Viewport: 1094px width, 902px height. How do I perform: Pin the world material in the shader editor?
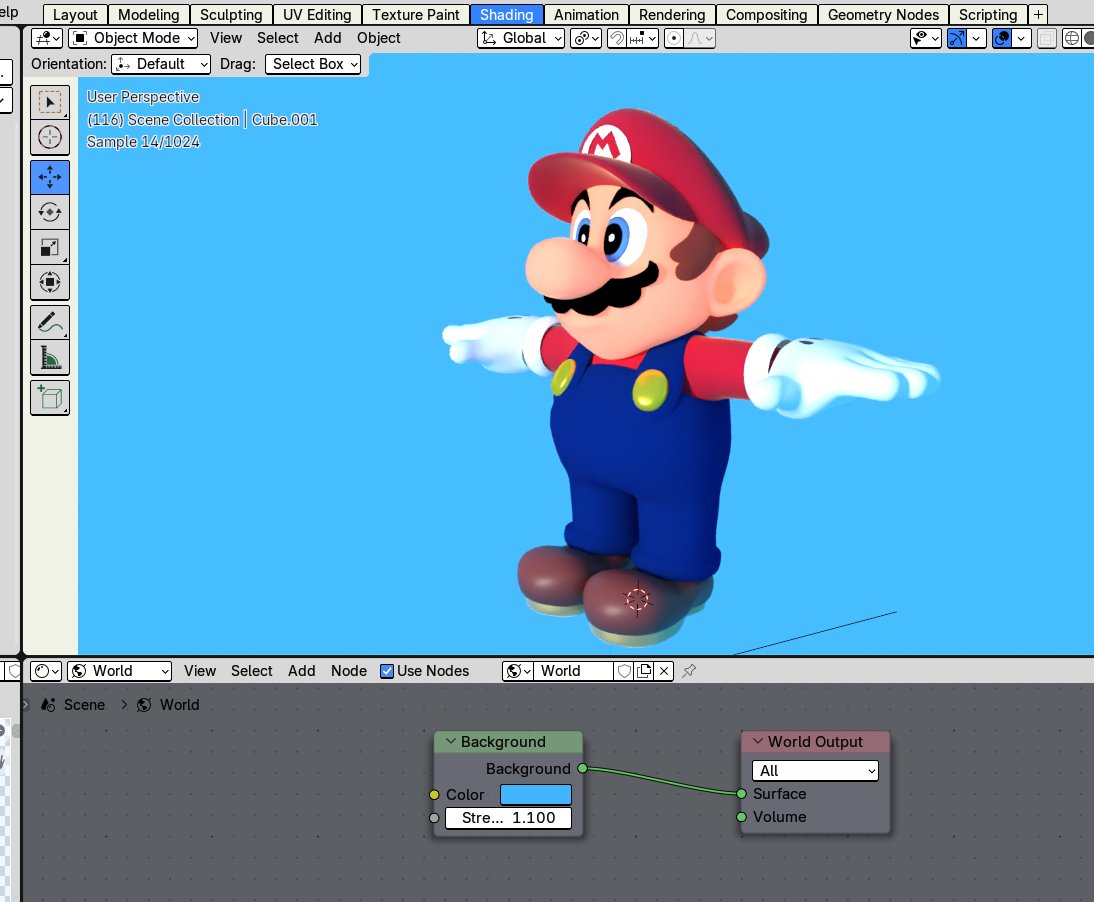(x=688, y=671)
